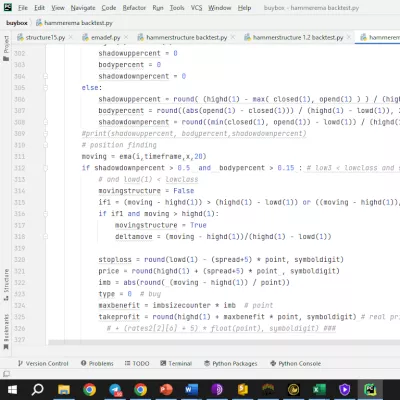Open PowerPoint from the taskbar
This screenshot has width=400, height=400.
point(166,389)
